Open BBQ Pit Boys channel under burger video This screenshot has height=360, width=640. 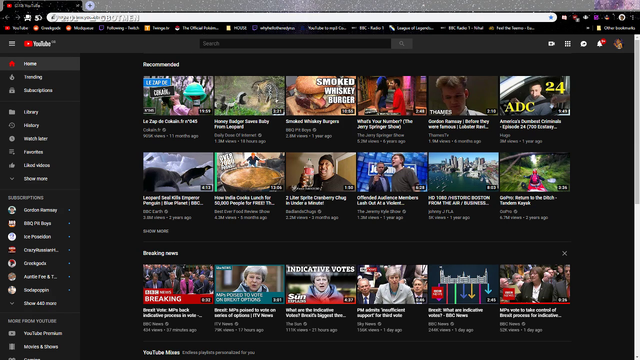pos(298,130)
